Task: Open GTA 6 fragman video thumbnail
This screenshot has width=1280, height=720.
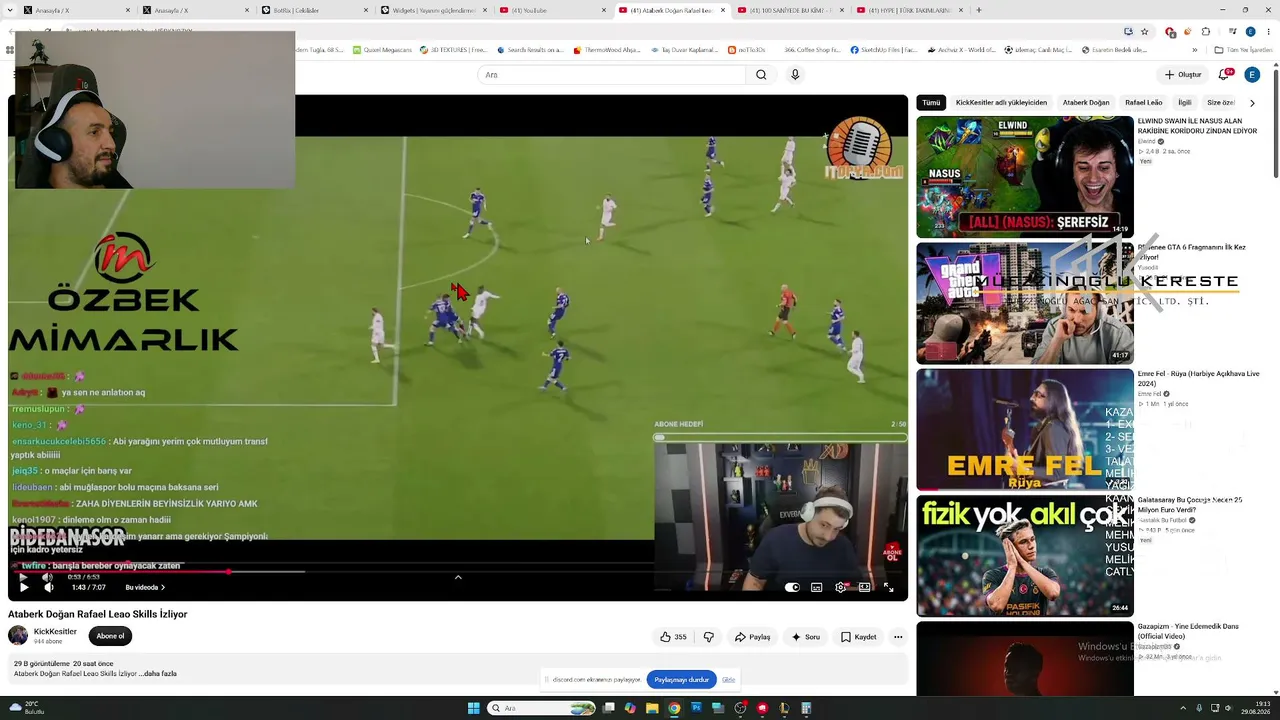Action: [1025, 303]
